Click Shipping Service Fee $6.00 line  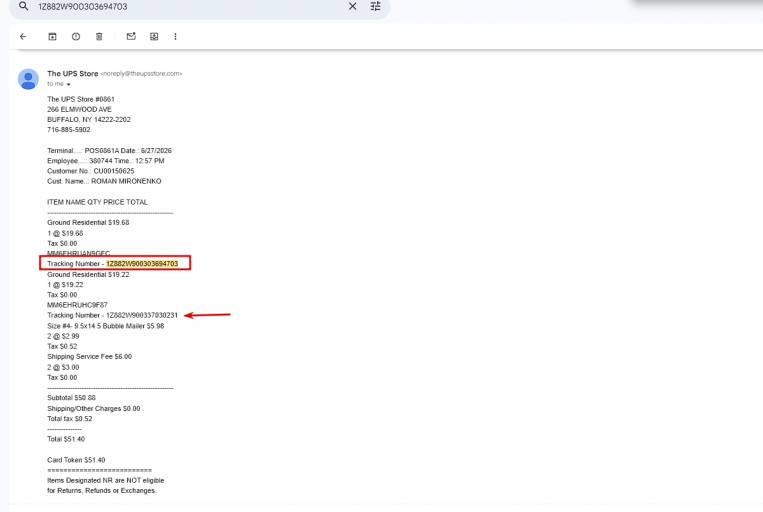point(90,357)
